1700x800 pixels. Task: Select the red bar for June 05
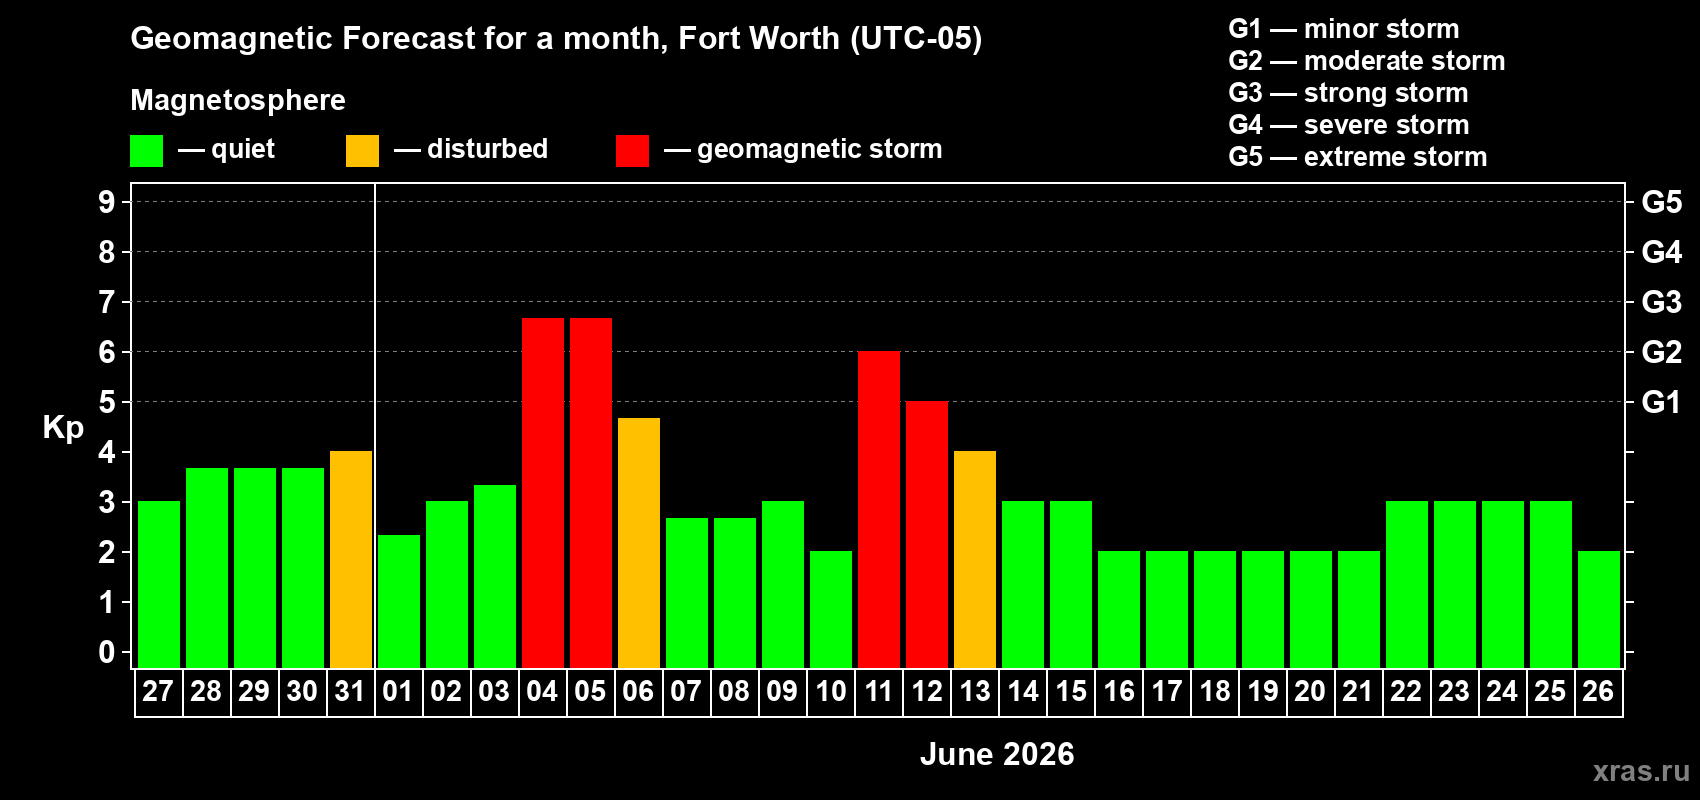(x=591, y=493)
